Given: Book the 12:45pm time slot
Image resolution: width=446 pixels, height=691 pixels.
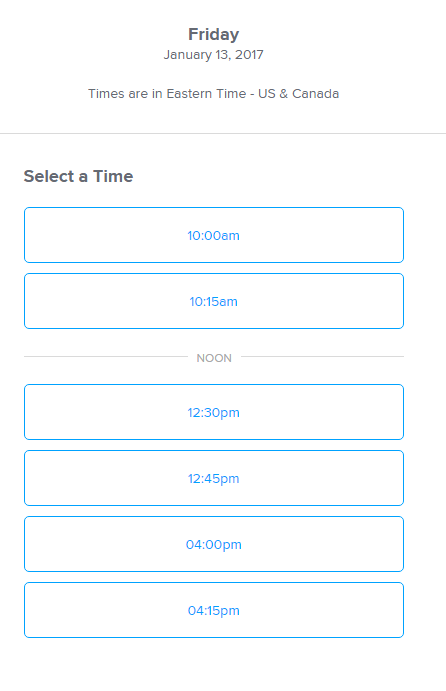Looking at the screenshot, I should pyautogui.click(x=214, y=478).
